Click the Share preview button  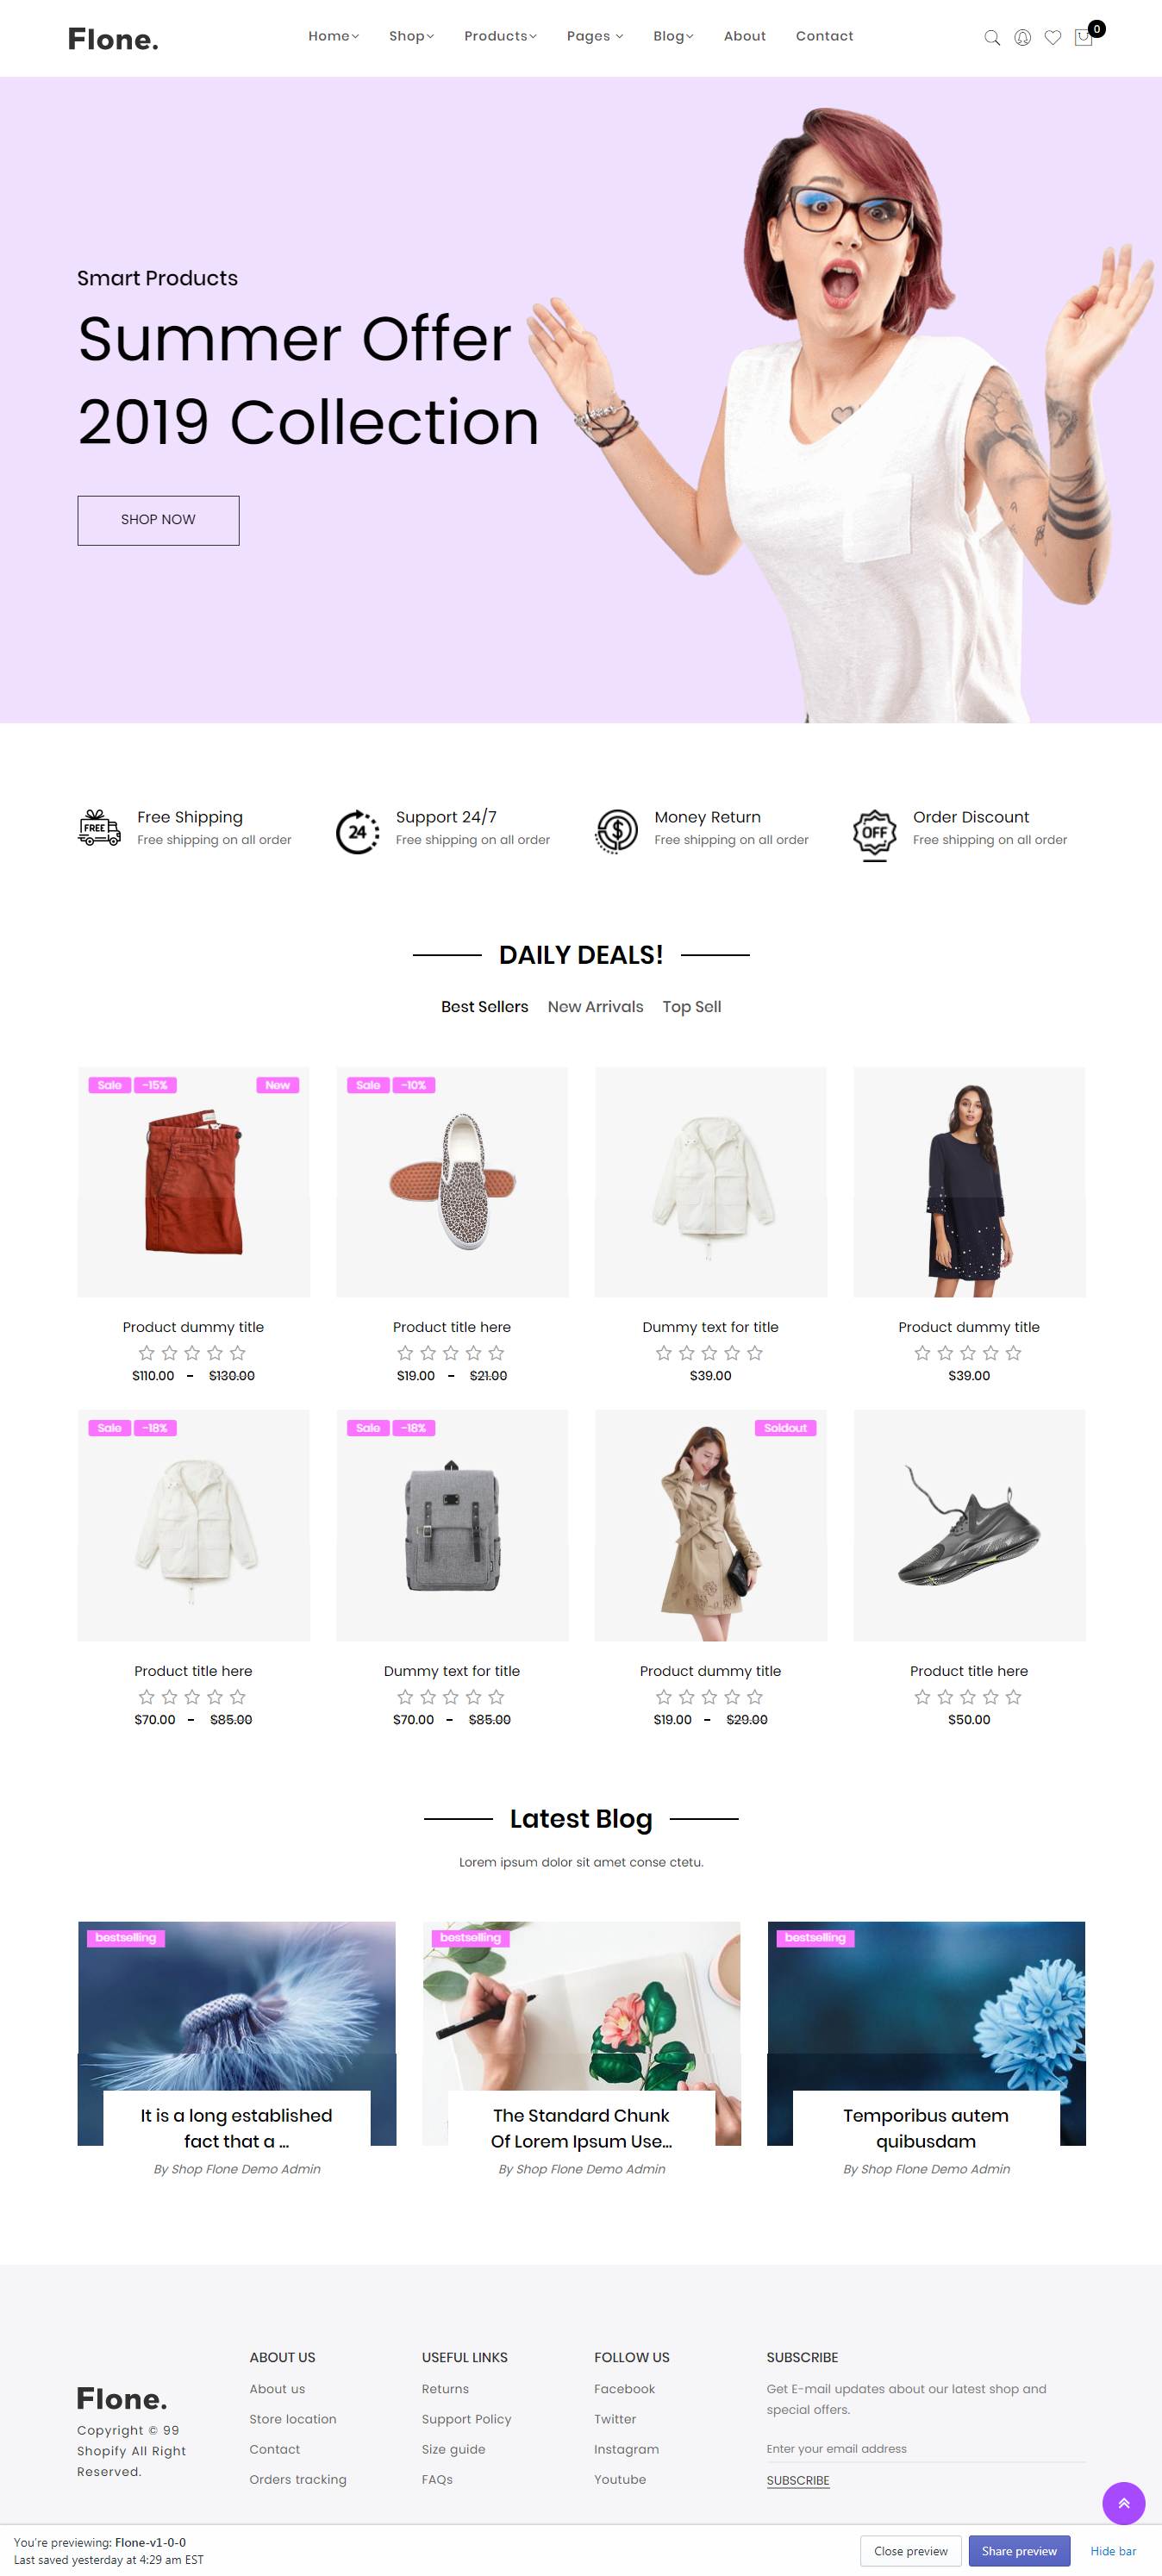click(x=1018, y=2550)
